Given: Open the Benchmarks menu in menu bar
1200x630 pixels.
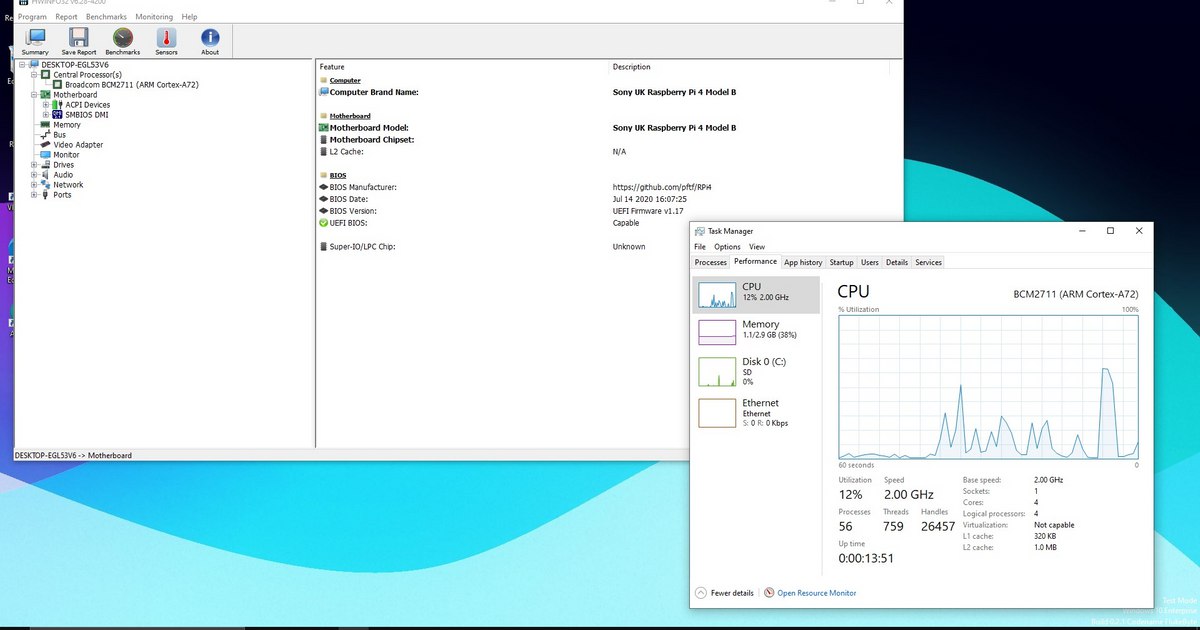Looking at the screenshot, I should 106,17.
